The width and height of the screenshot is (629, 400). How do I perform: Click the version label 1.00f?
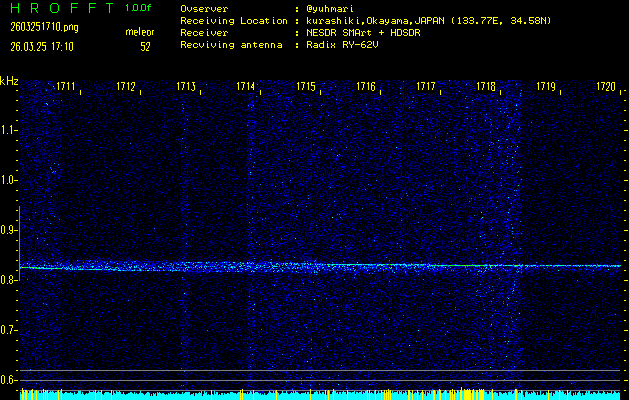(138, 8)
